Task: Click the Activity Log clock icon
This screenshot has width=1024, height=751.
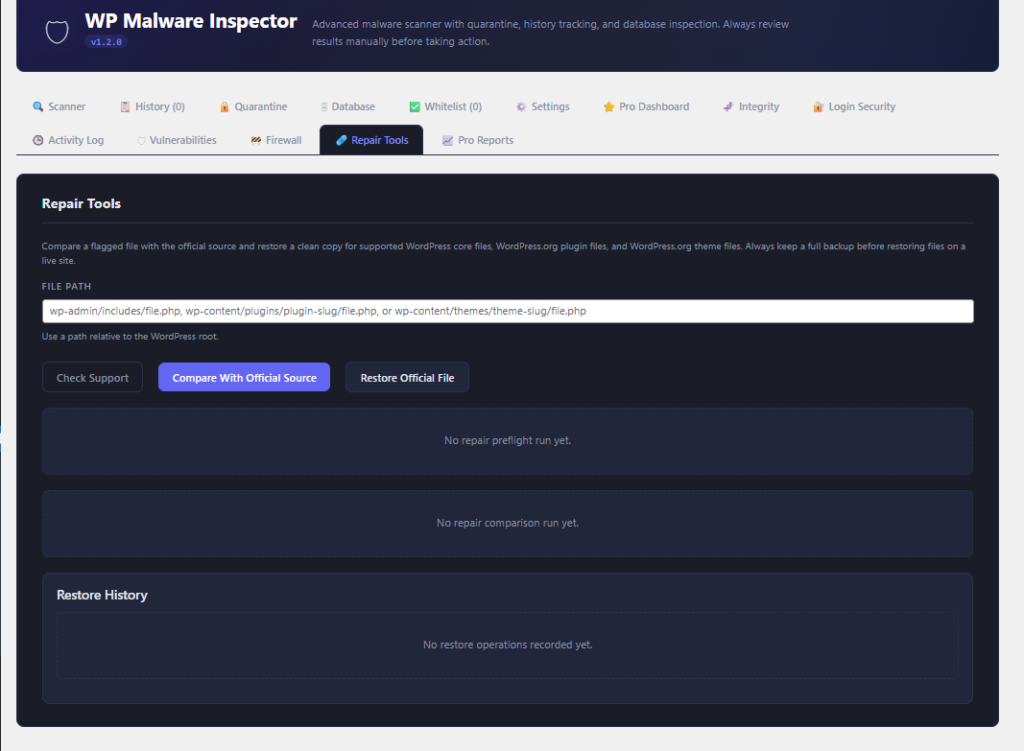Action: (x=37, y=140)
